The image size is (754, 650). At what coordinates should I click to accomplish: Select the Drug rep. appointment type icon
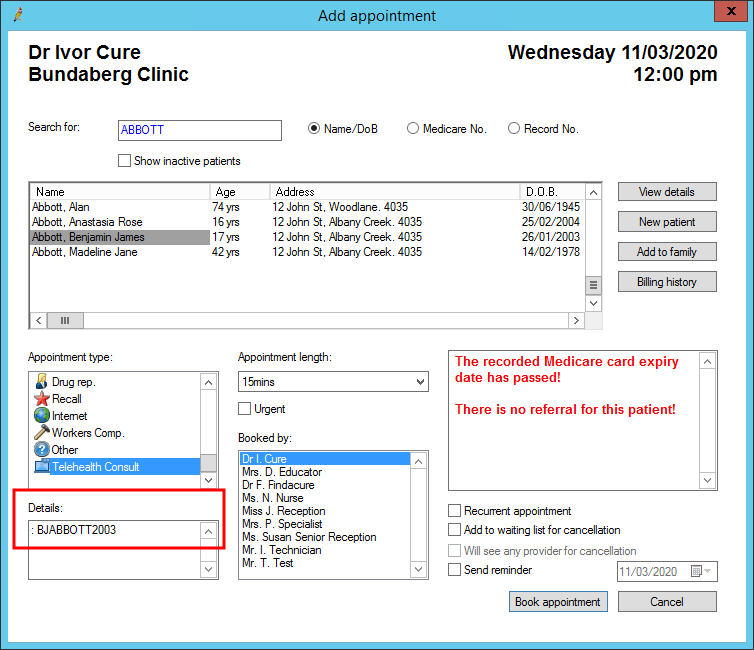[x=41, y=382]
